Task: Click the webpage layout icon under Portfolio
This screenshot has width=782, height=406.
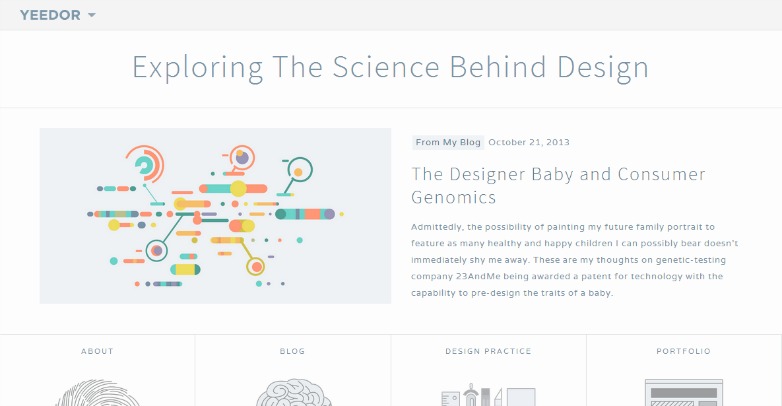Action: pos(684,393)
